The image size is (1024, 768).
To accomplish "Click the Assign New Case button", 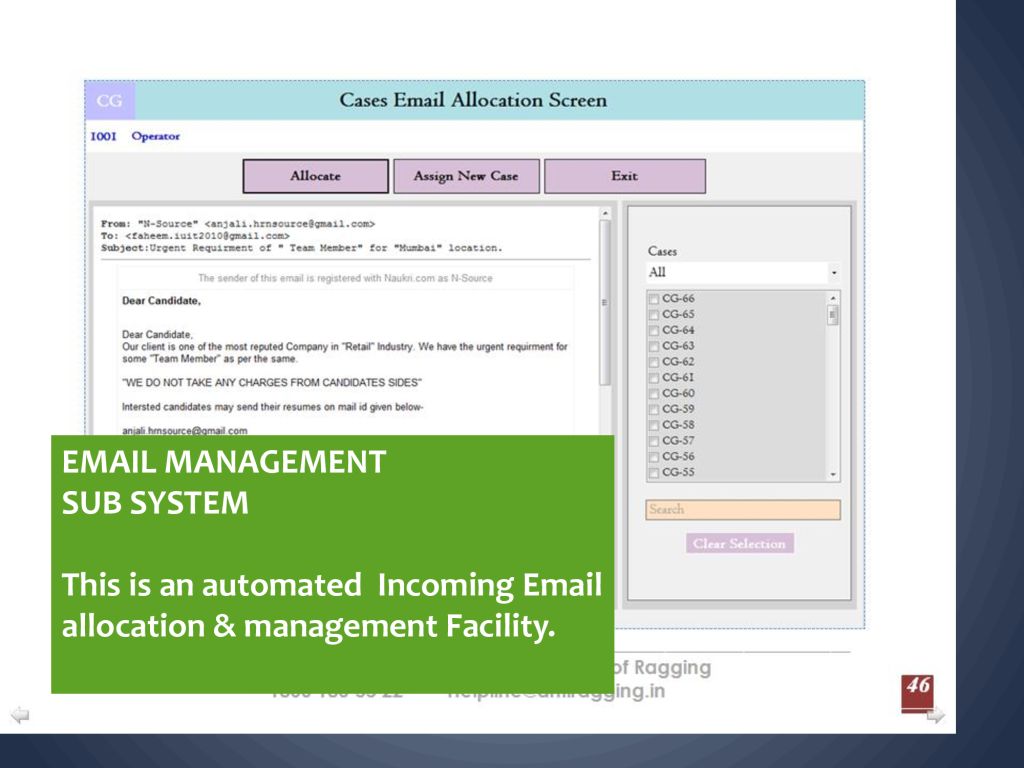I will click(x=466, y=176).
